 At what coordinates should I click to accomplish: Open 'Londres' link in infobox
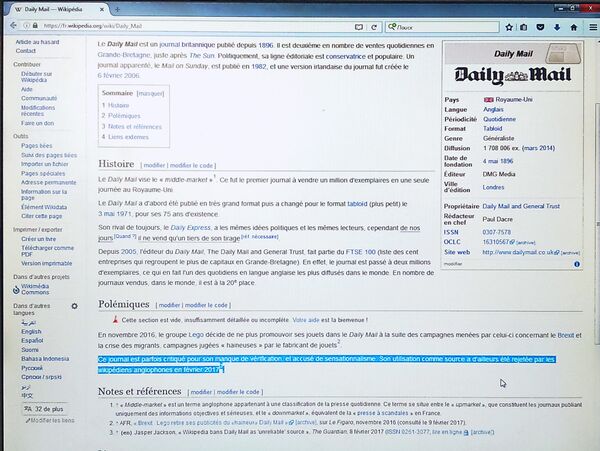point(493,187)
